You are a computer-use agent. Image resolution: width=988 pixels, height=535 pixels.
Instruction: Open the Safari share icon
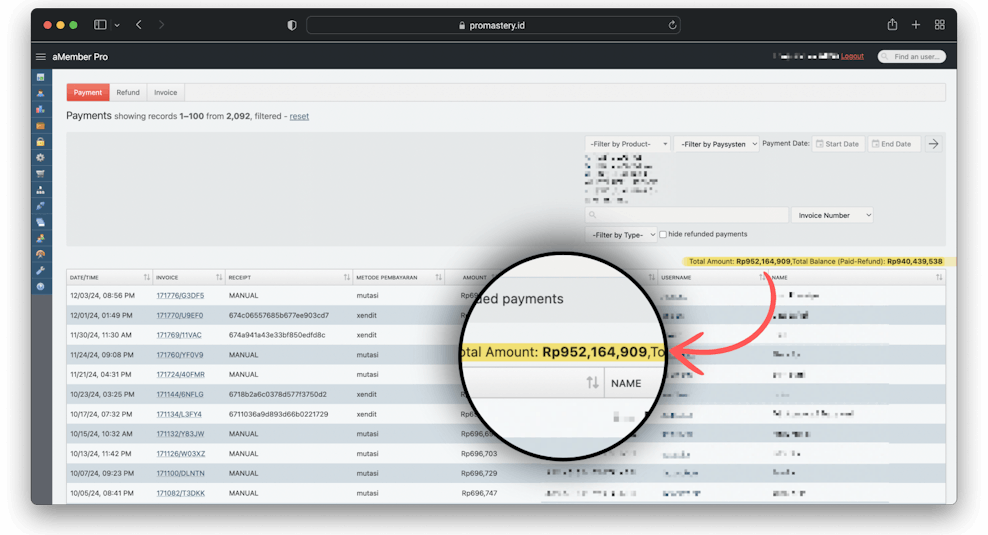892,25
